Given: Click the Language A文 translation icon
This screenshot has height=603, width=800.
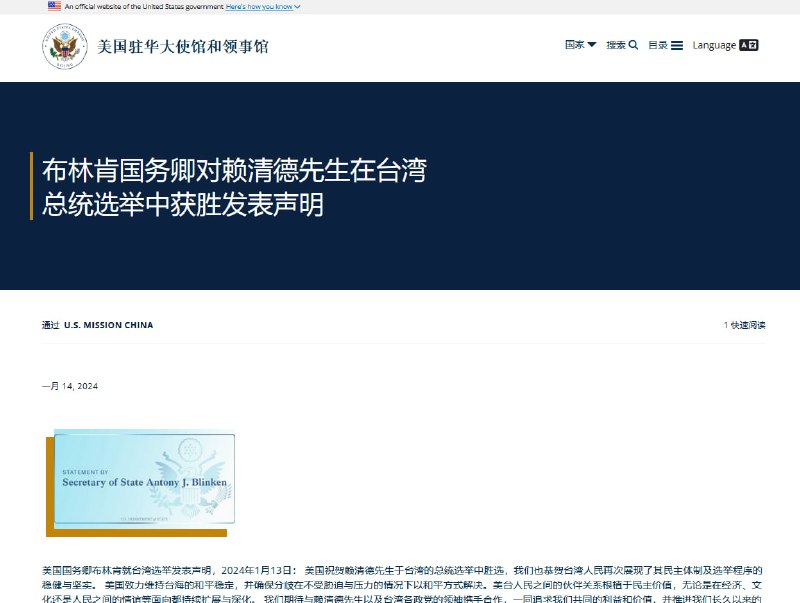Looking at the screenshot, I should (750, 45).
